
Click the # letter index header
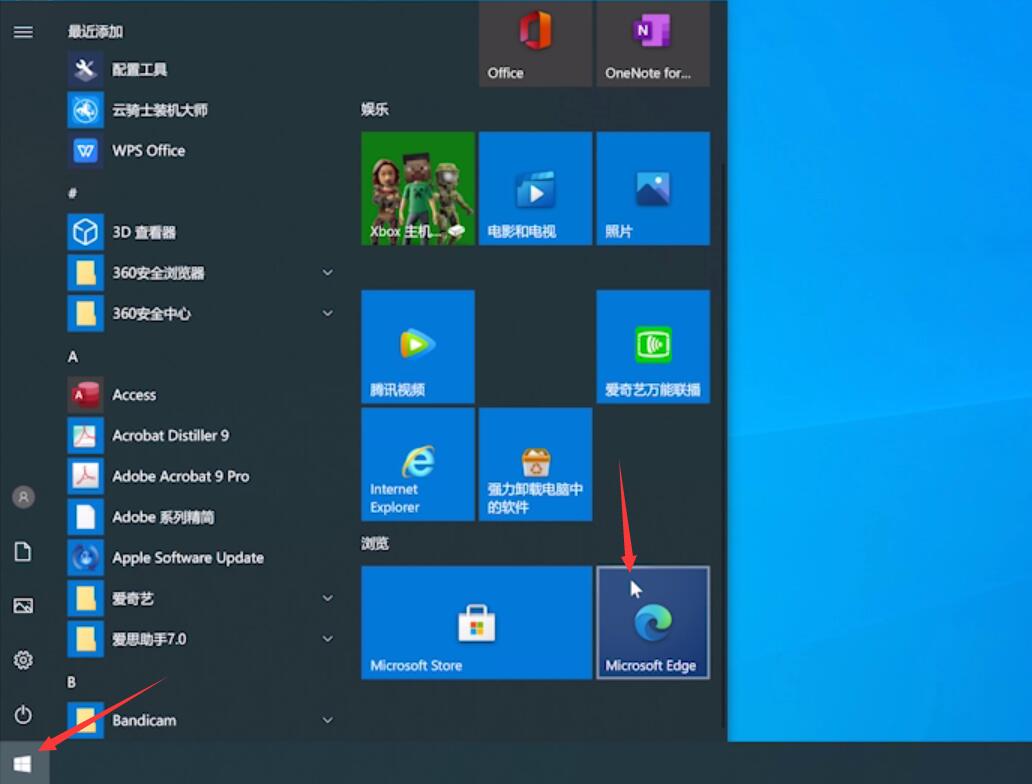coord(72,193)
